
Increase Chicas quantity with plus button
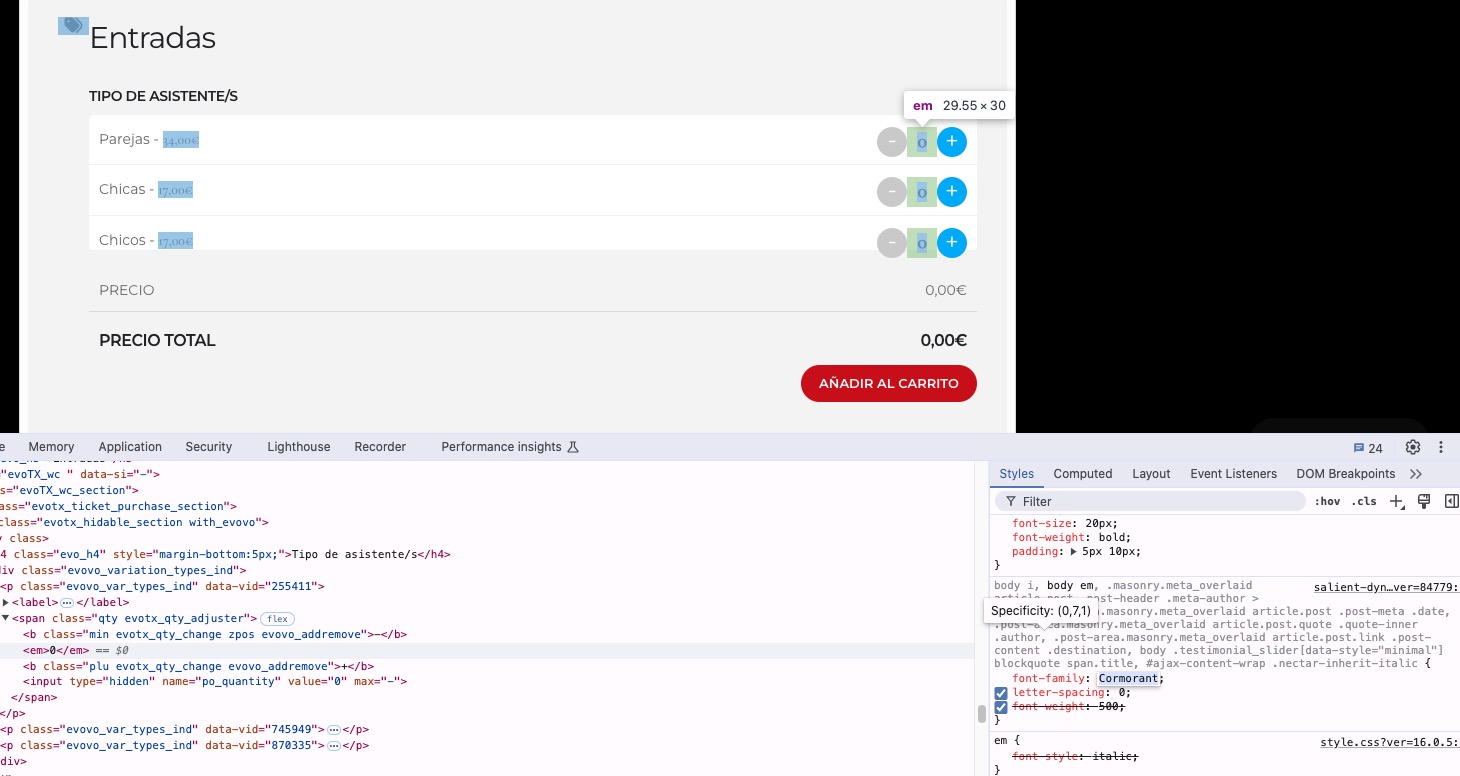coord(952,191)
